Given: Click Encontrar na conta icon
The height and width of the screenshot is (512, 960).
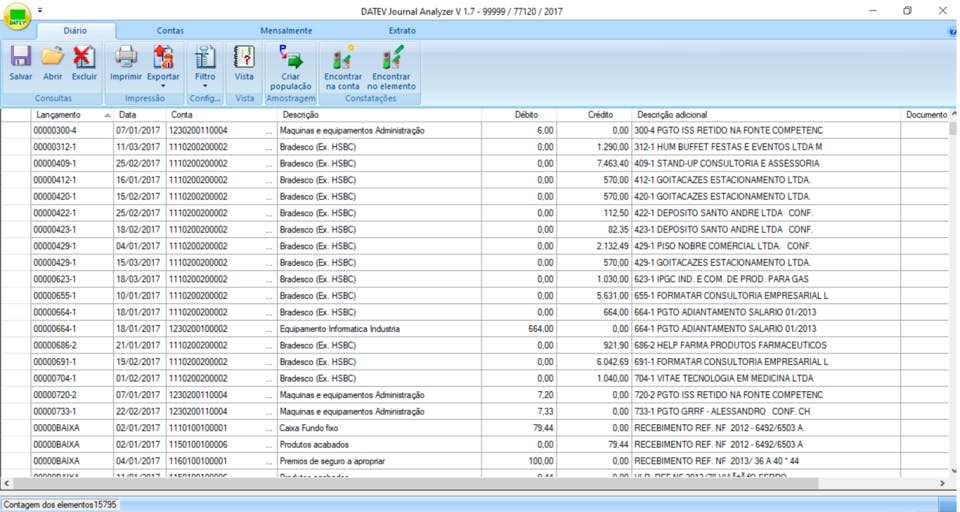Looking at the screenshot, I should [343, 58].
